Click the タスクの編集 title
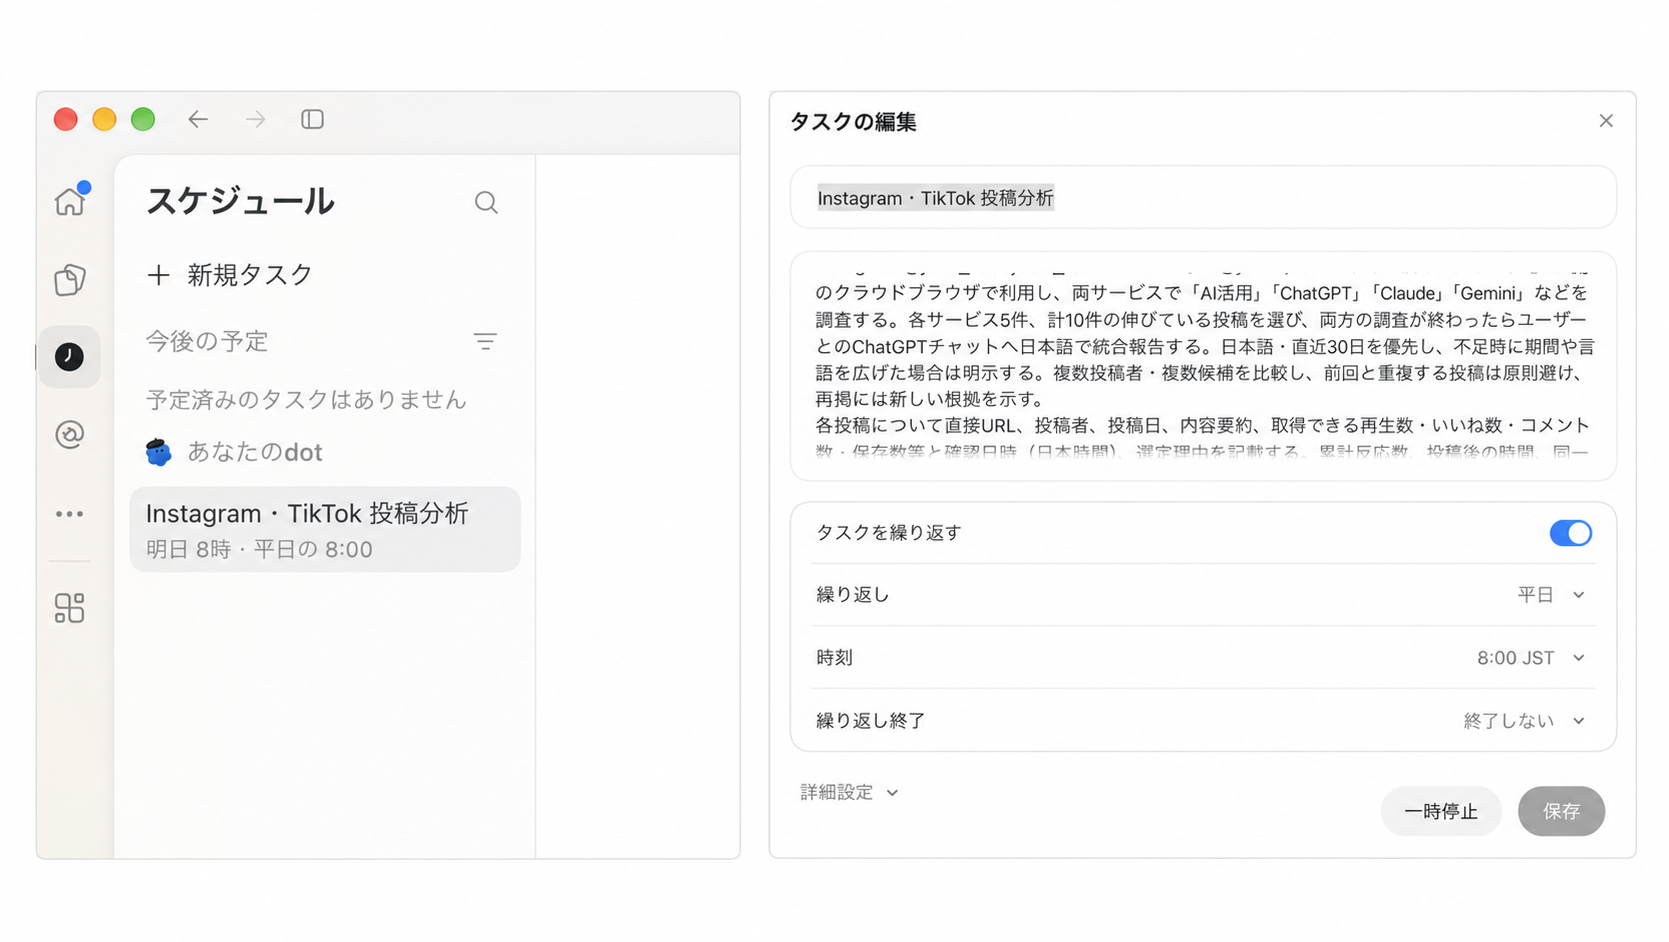1669x942 pixels. 853,122
